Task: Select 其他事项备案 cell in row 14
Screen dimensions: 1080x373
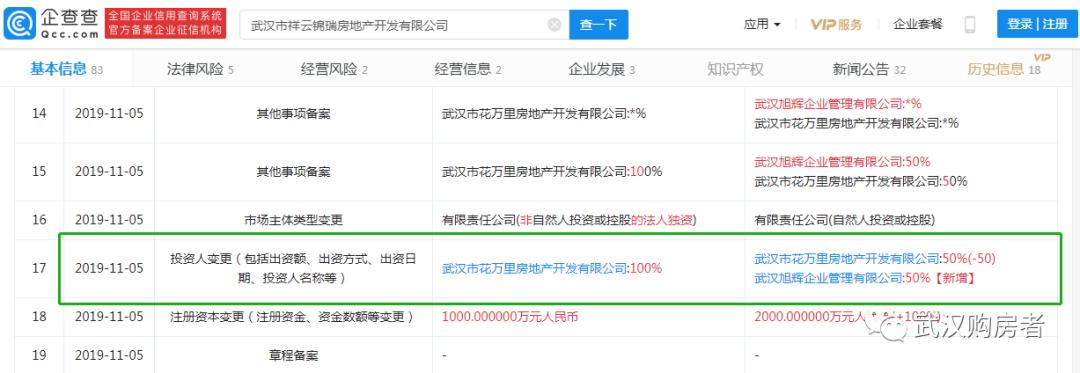Action: (293, 114)
